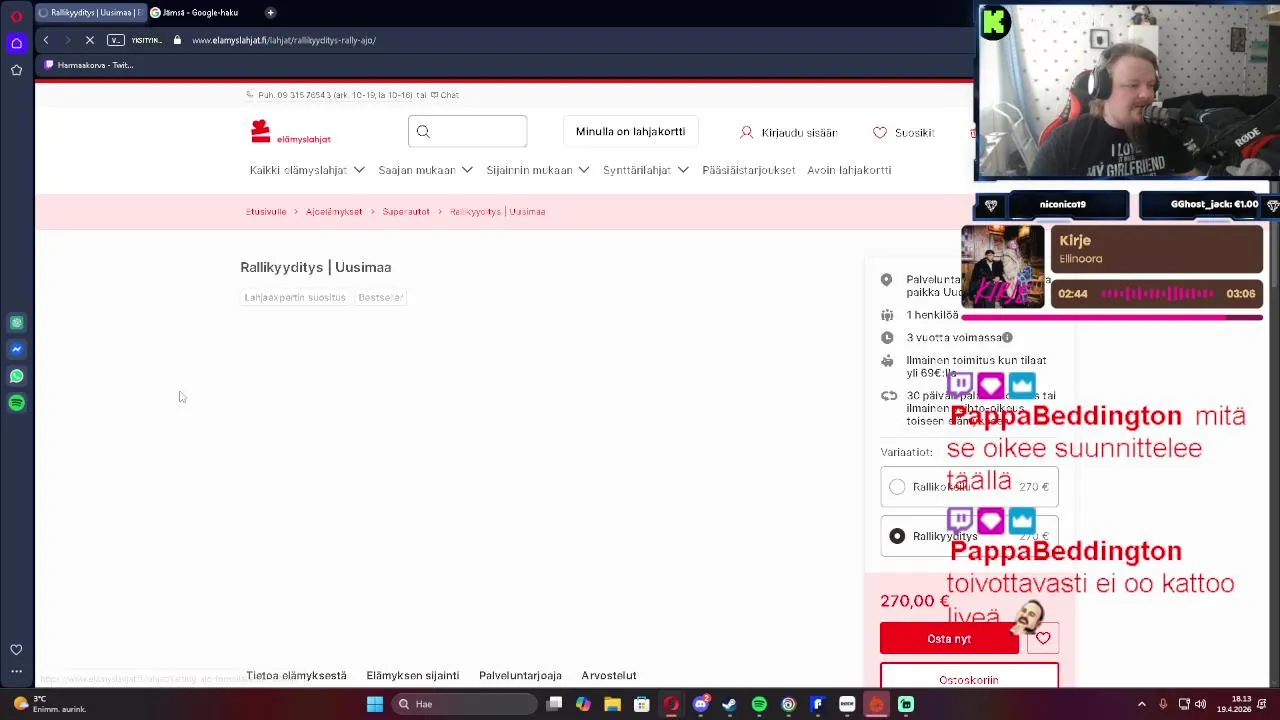The image size is (1280, 720).
Task: Switch to the Rallikyyditys | Uusimaa tab
Action: tap(90, 13)
